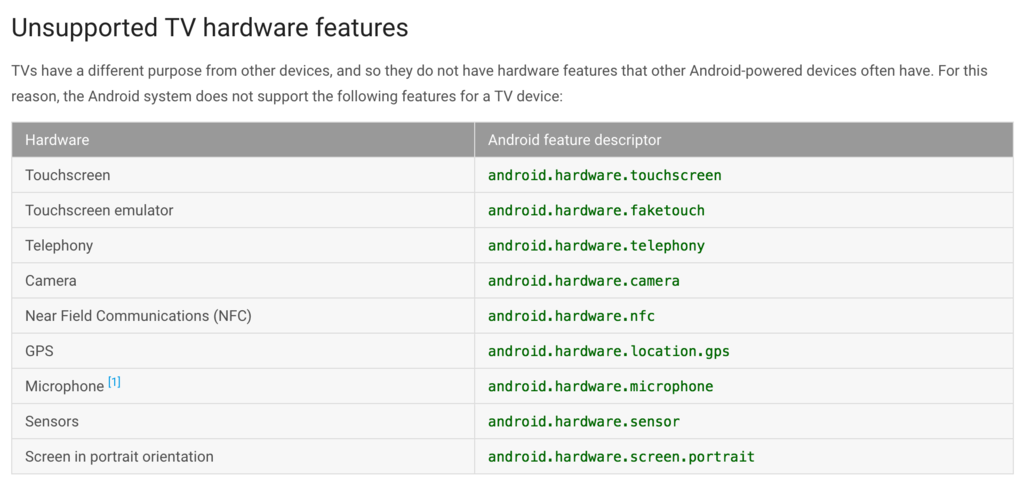Click the GPS row label
This screenshot has height=484, width=1024.
[x=39, y=351]
